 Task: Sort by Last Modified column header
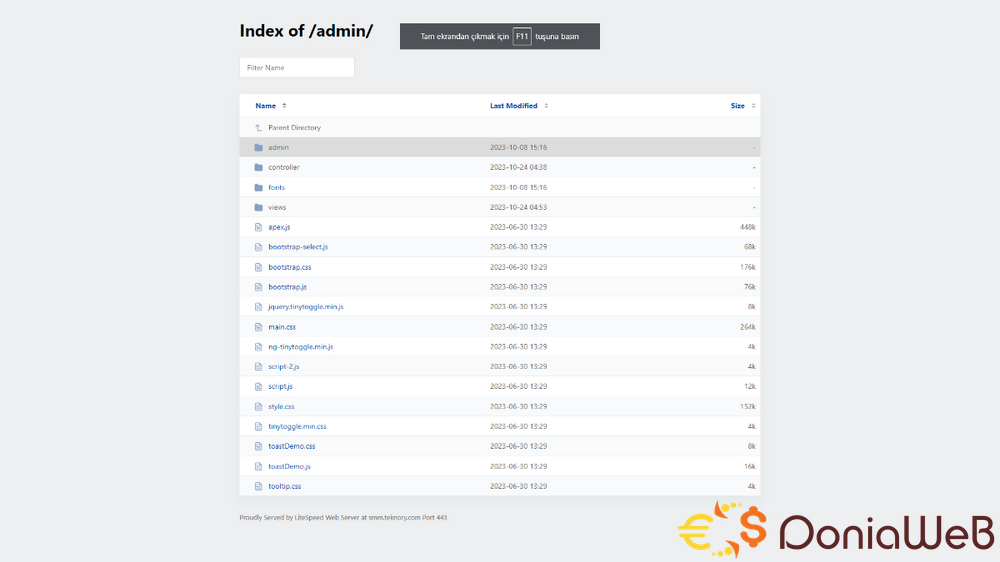(x=513, y=106)
